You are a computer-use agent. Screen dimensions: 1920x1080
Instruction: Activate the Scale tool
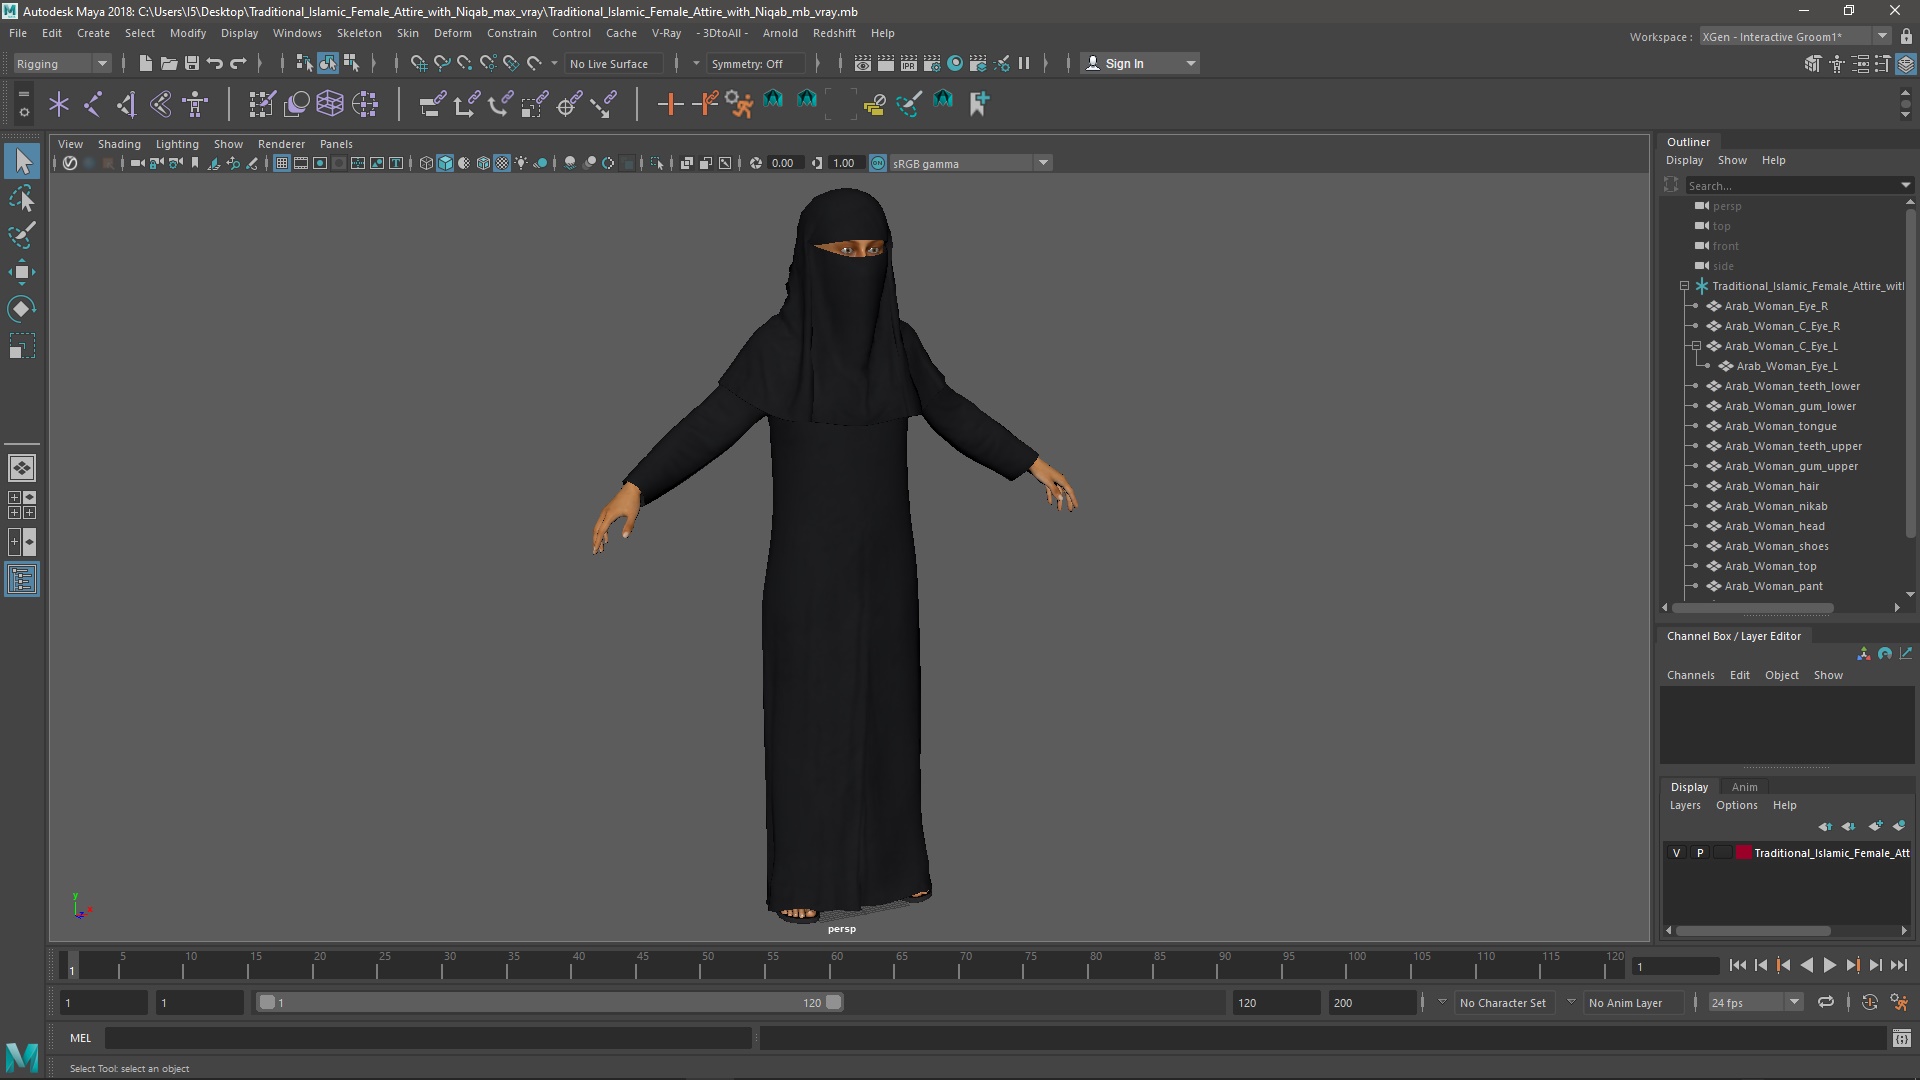click(22, 346)
